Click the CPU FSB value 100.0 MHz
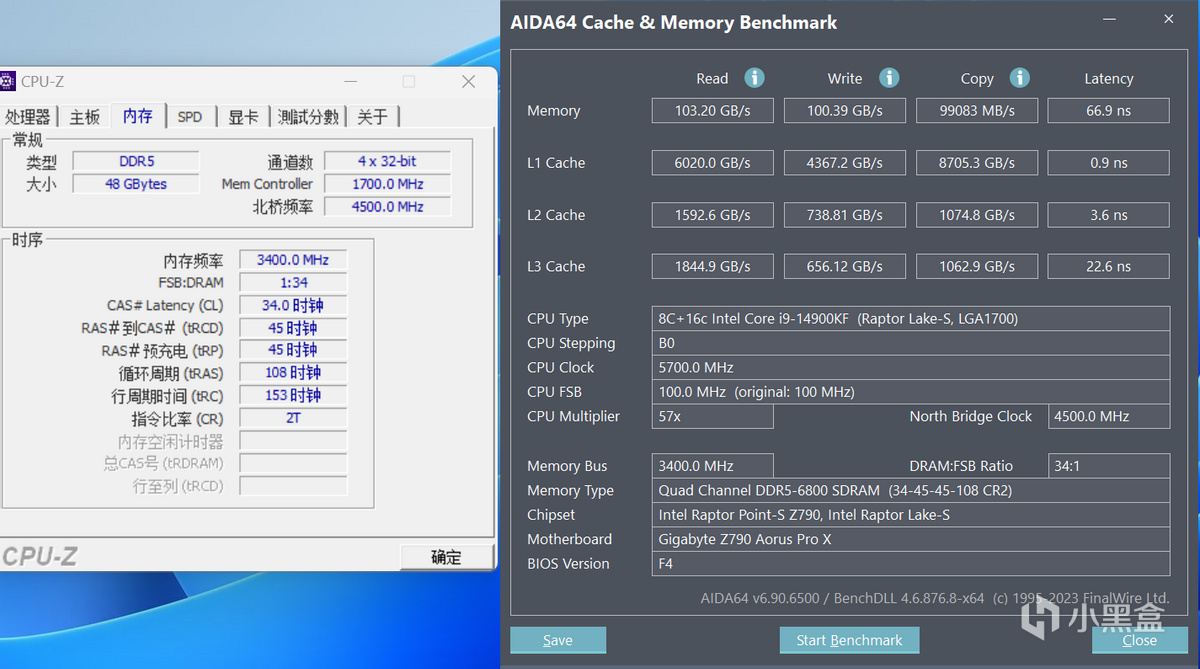 (x=910, y=392)
